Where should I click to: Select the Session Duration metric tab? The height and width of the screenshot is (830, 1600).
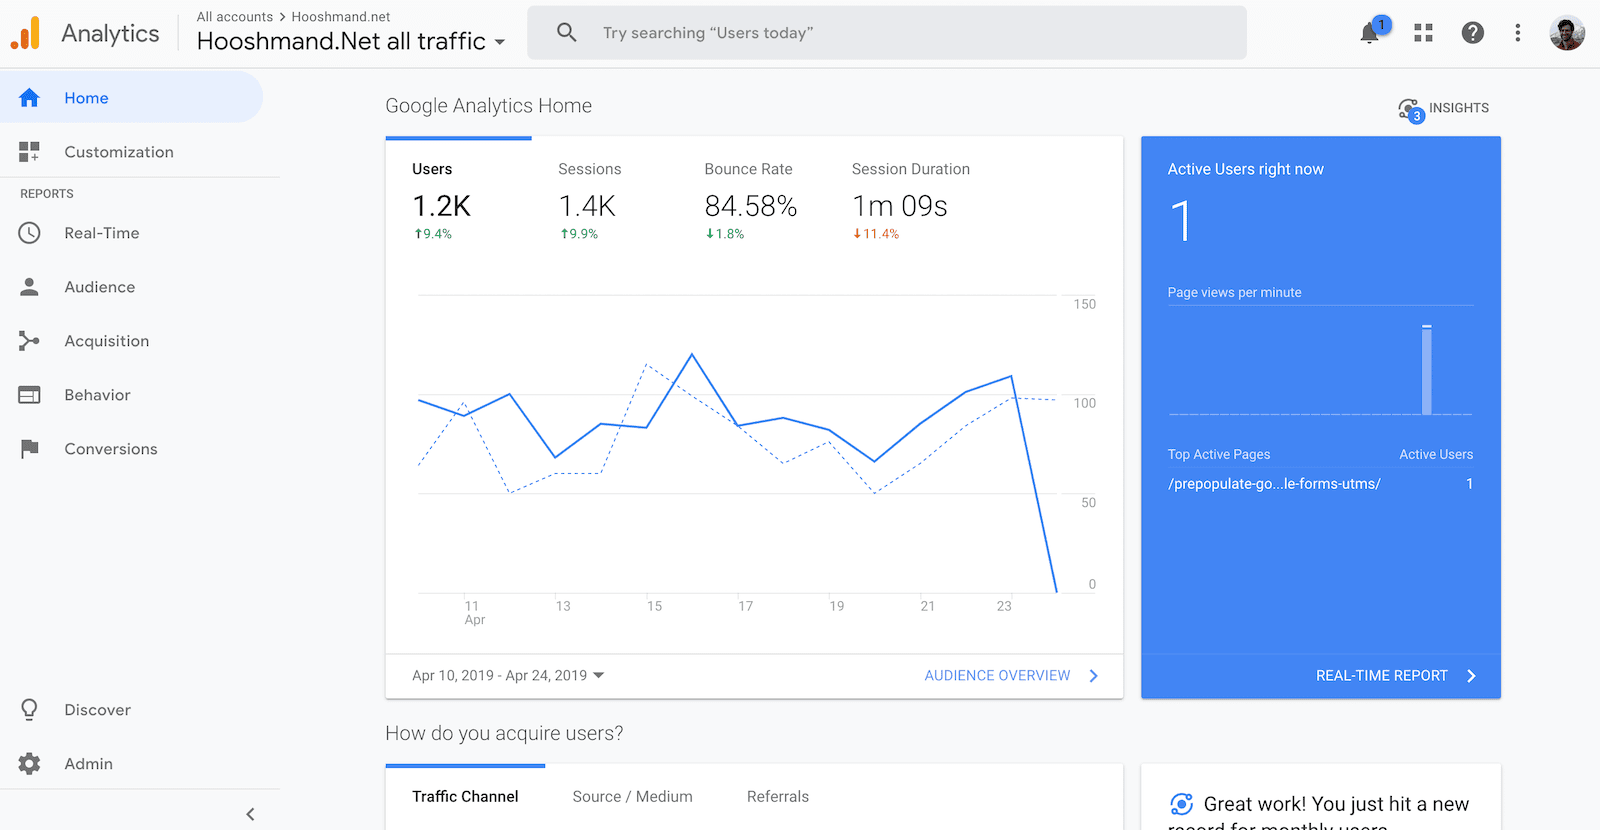point(910,200)
